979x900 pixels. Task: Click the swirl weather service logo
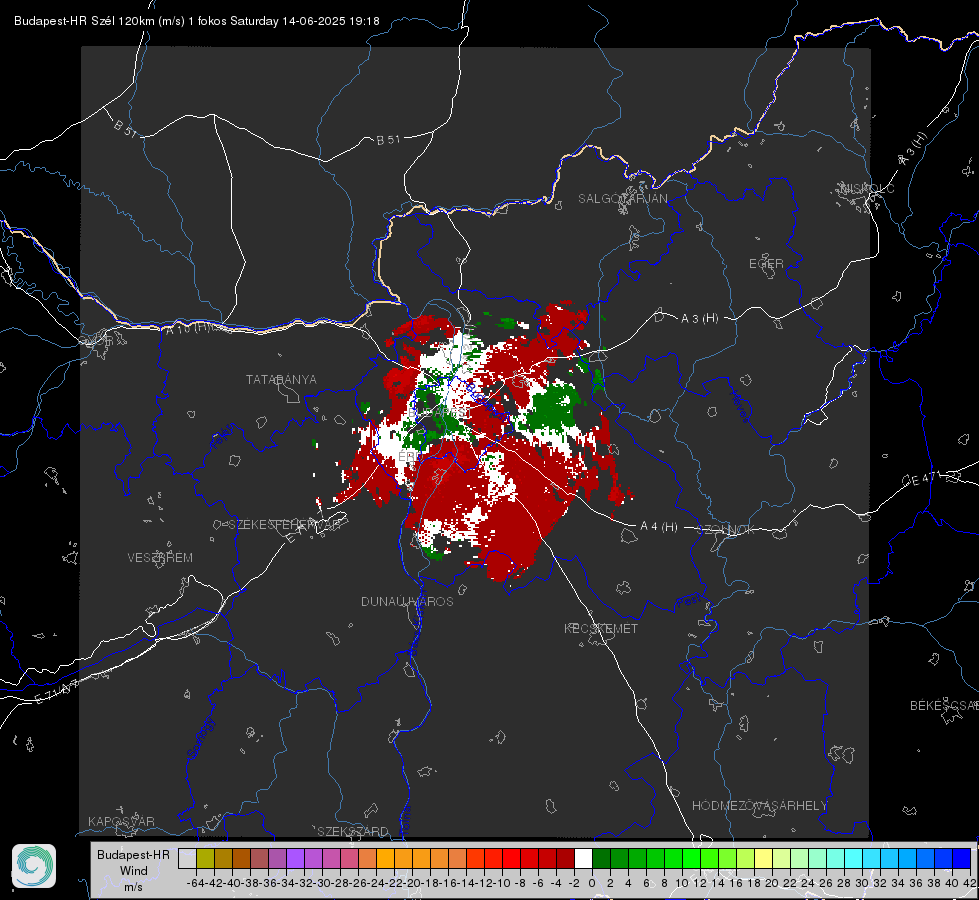34,866
